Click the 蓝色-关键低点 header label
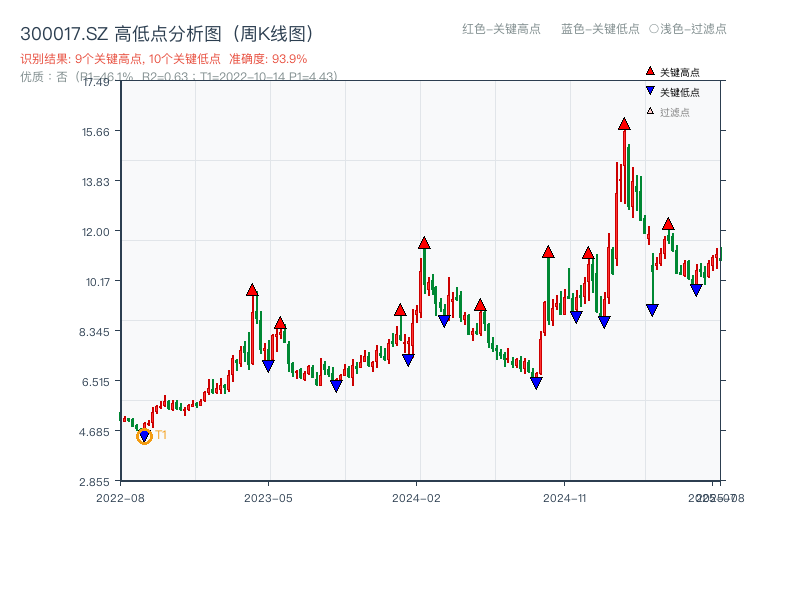 click(x=600, y=29)
